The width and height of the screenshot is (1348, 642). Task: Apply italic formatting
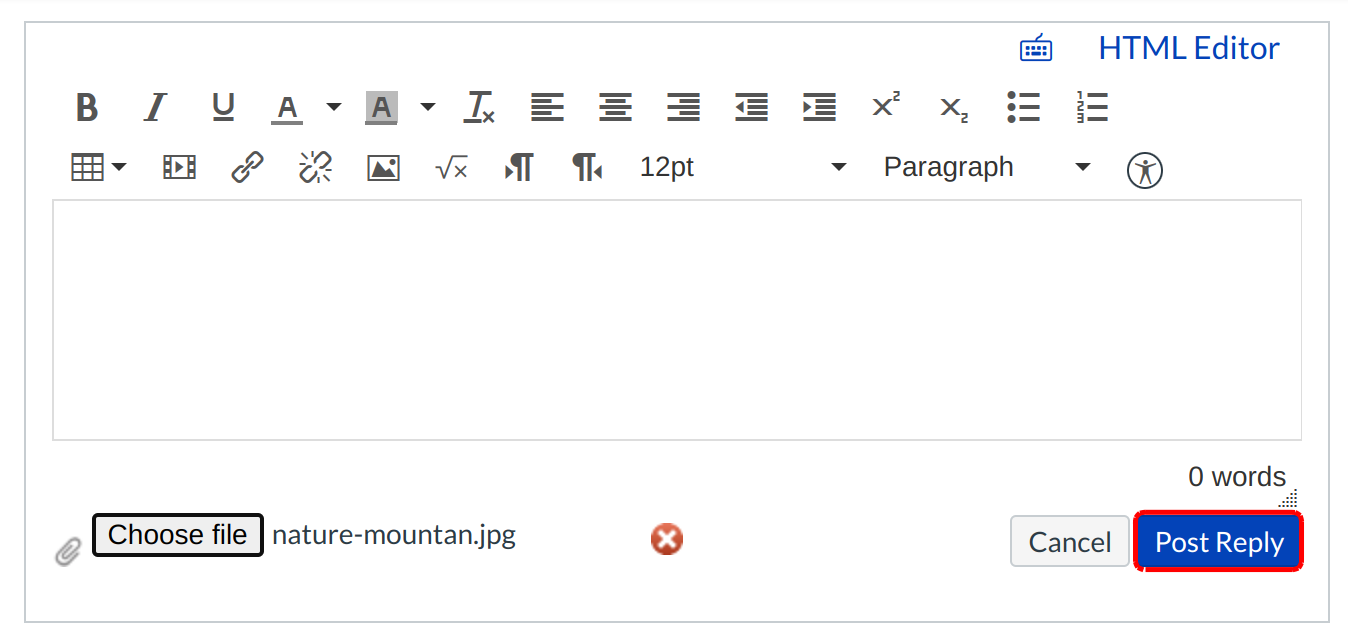pos(155,107)
